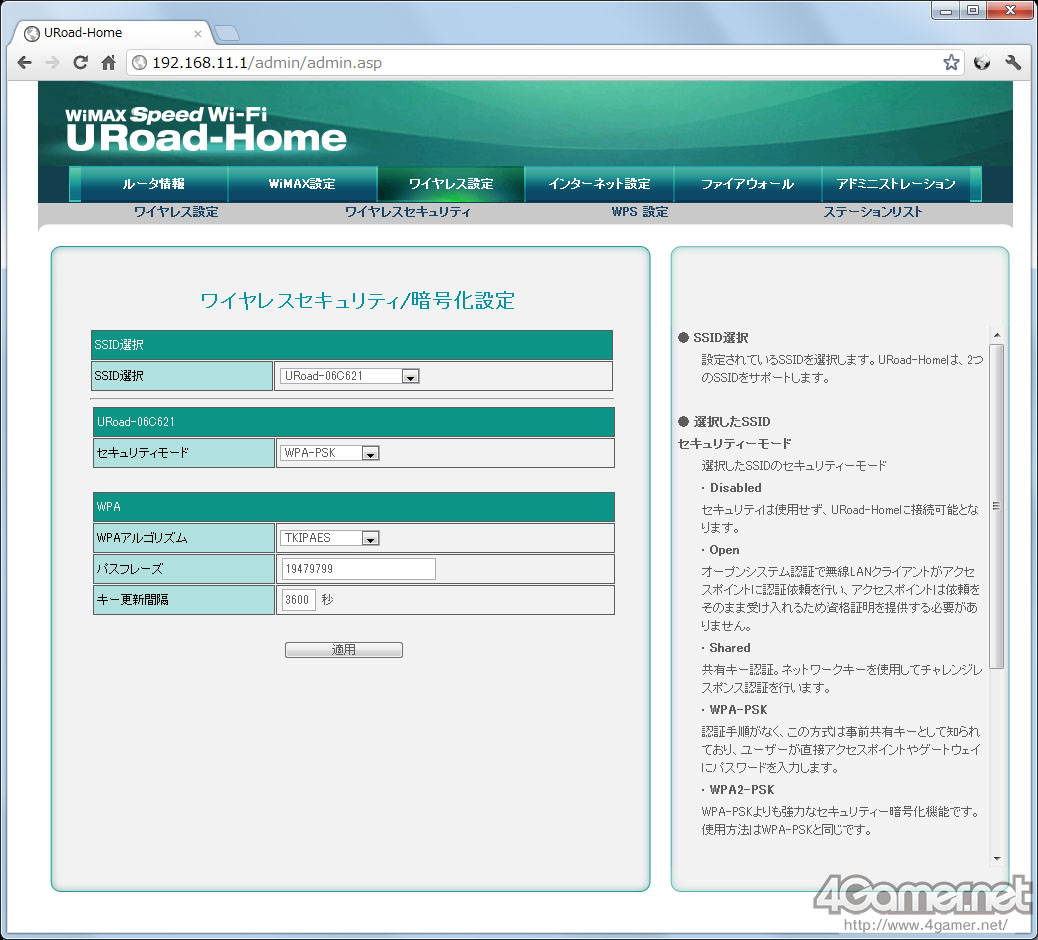Click the セキュリティーモード help subheading
Image resolution: width=1038 pixels, height=940 pixels.
click(734, 444)
